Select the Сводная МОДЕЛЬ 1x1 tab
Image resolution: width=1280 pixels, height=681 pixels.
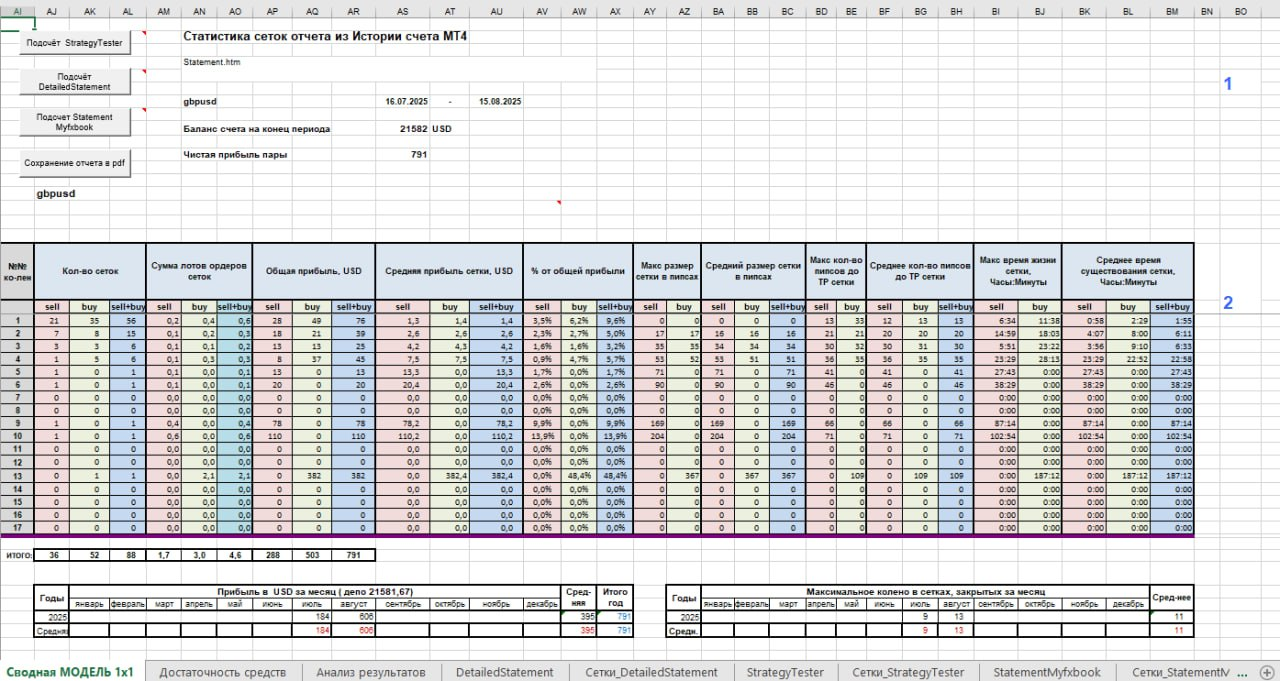click(x=70, y=672)
